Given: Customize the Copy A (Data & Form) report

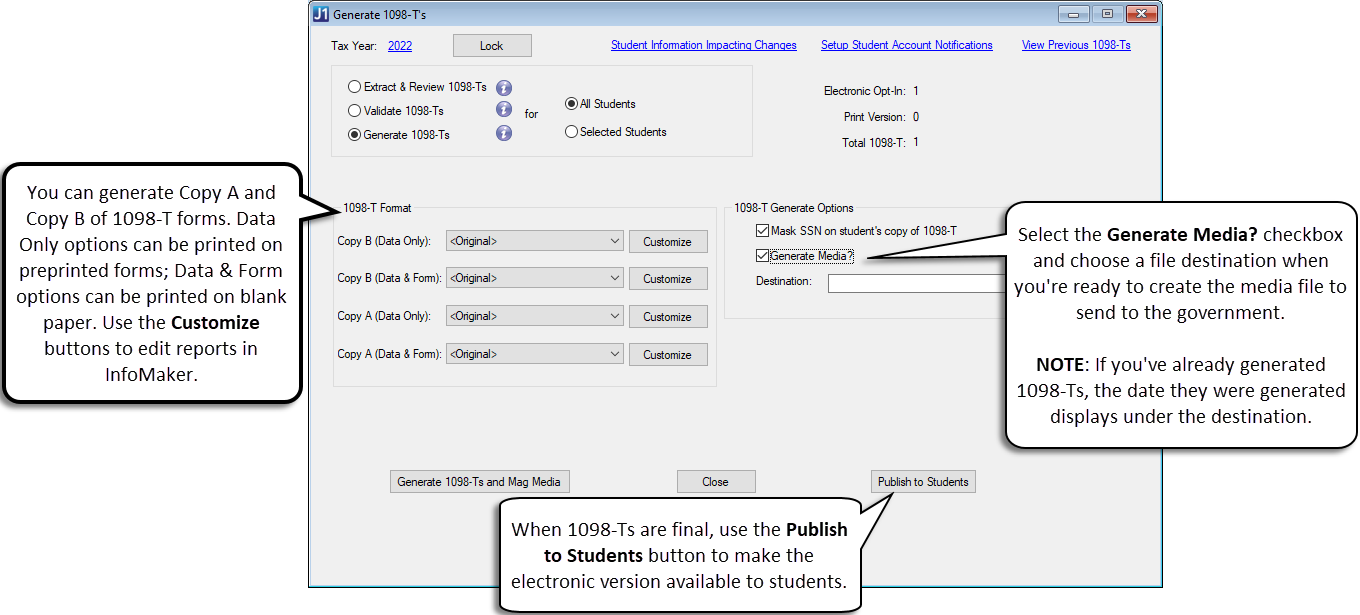Looking at the screenshot, I should (667, 355).
